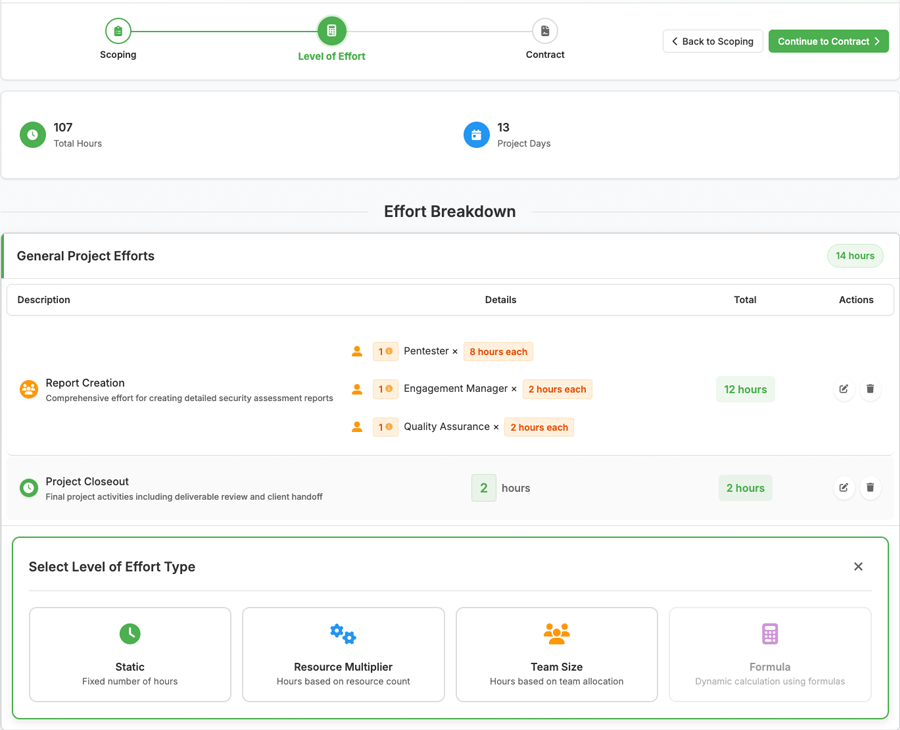Delete the Project Closeout effort row

click(870, 488)
